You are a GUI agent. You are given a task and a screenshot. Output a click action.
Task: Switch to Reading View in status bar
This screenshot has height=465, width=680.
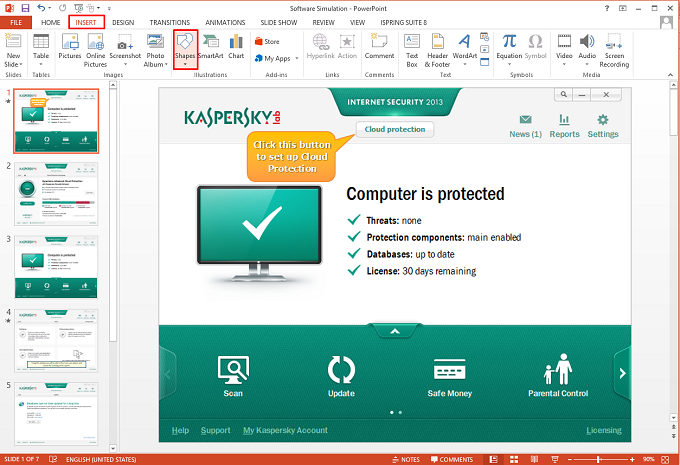point(534,459)
